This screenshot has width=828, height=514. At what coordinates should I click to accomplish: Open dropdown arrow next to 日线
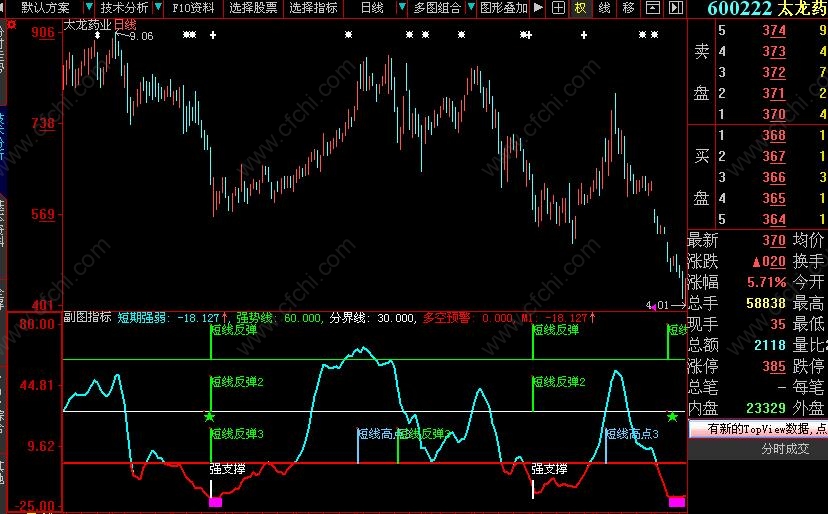402,7
